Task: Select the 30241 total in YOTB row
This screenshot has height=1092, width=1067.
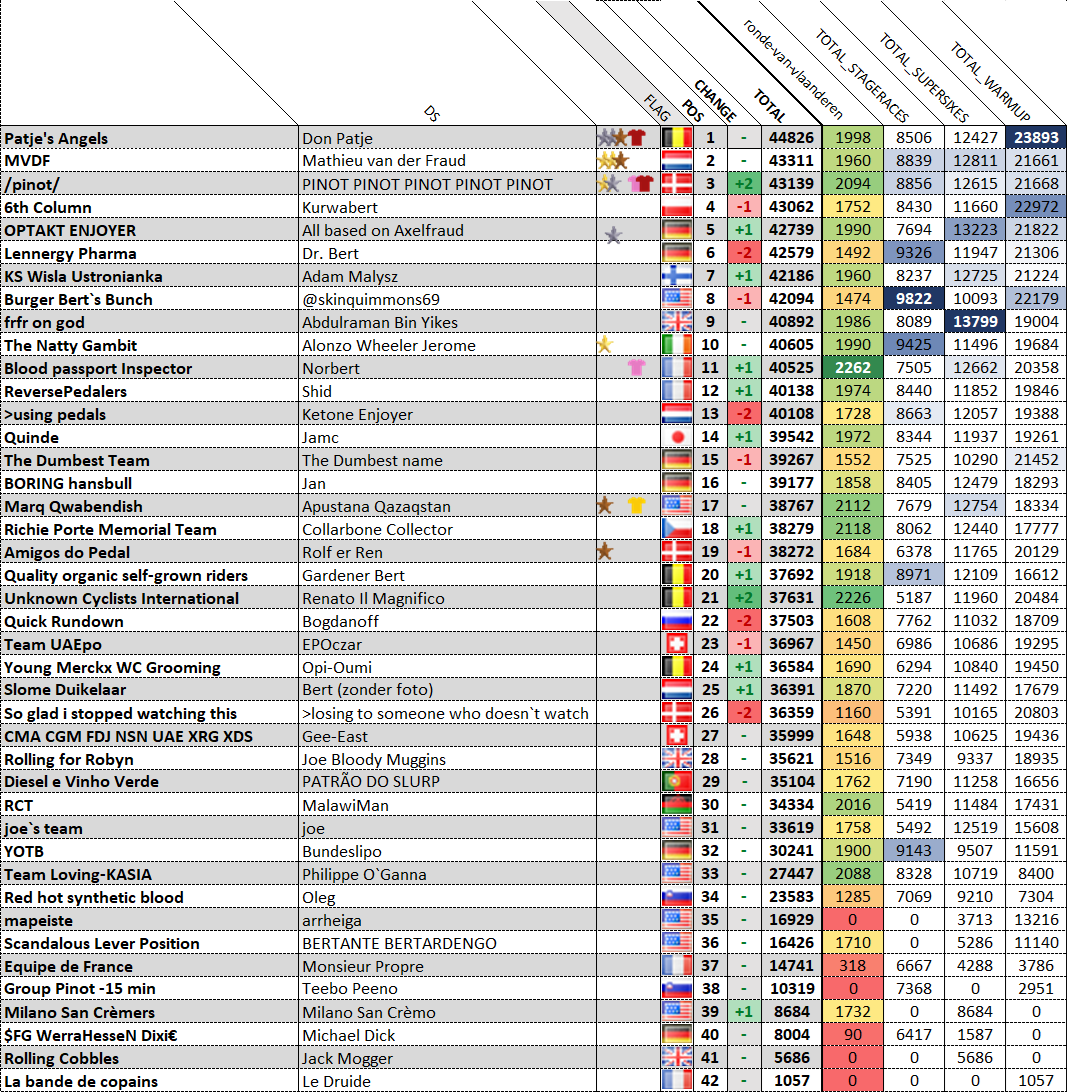Action: [791, 850]
